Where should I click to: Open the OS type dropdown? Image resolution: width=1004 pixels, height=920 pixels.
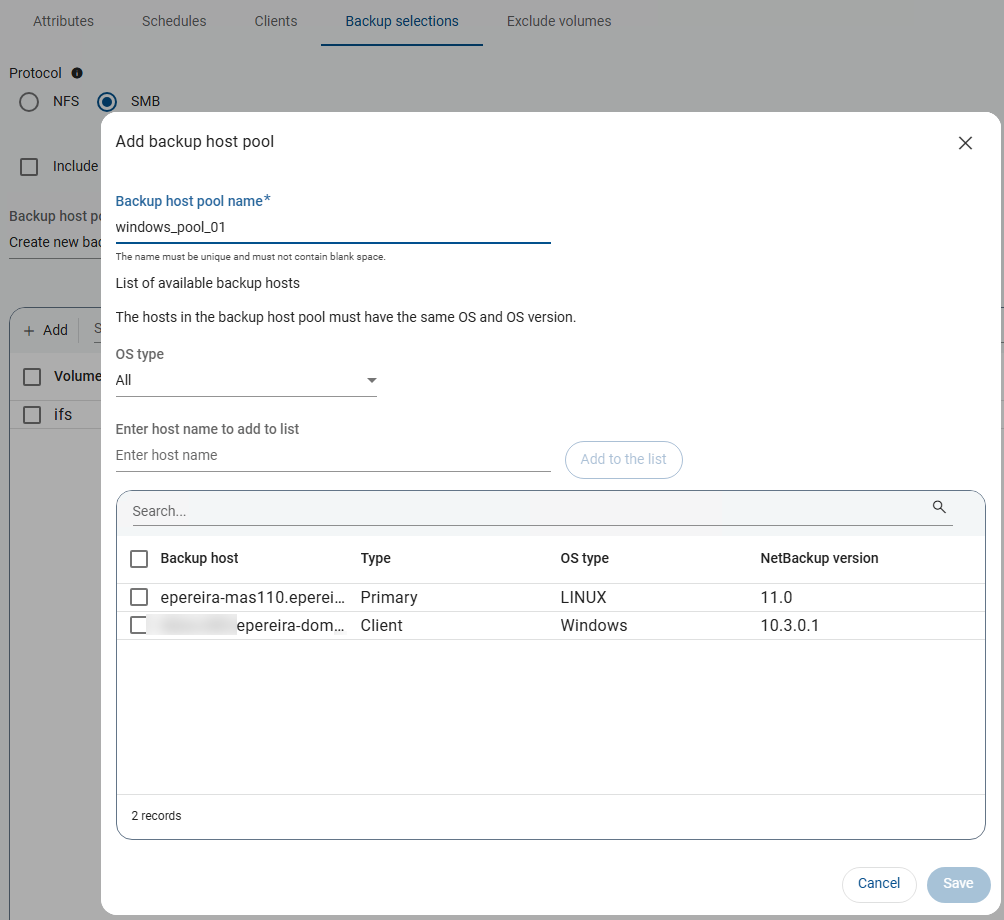(246, 380)
